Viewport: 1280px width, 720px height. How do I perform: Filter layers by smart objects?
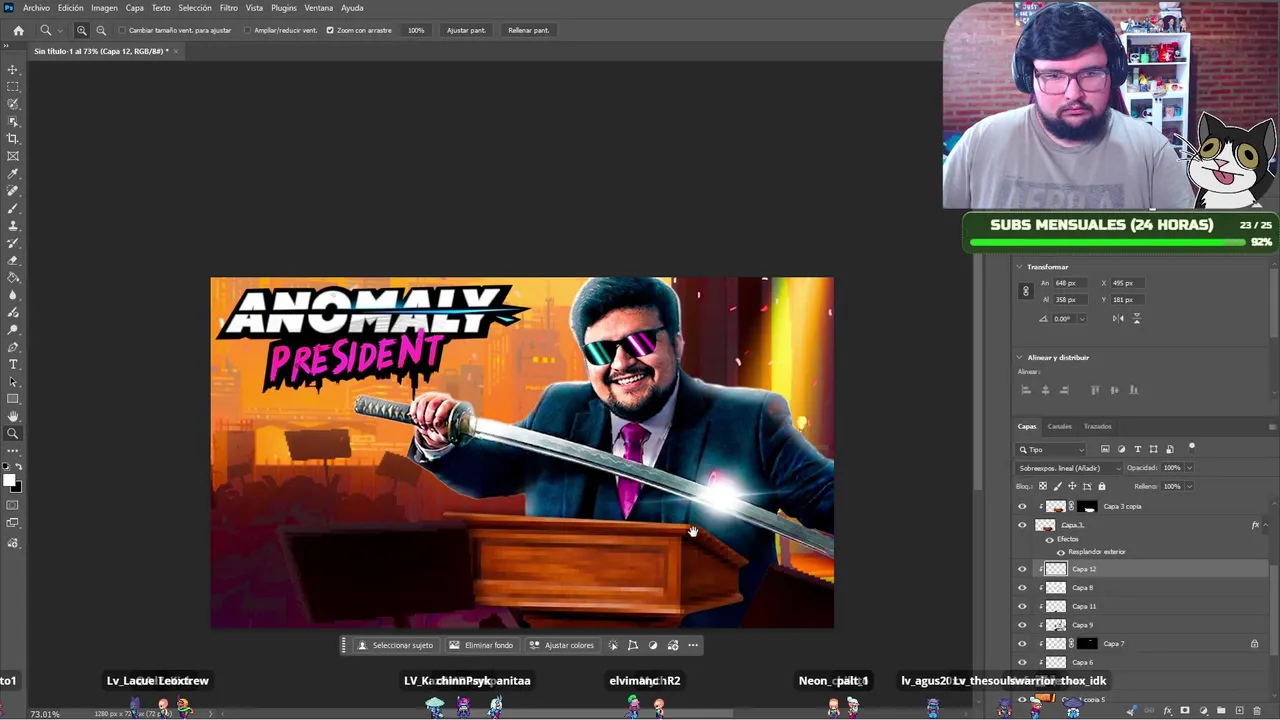click(1169, 450)
